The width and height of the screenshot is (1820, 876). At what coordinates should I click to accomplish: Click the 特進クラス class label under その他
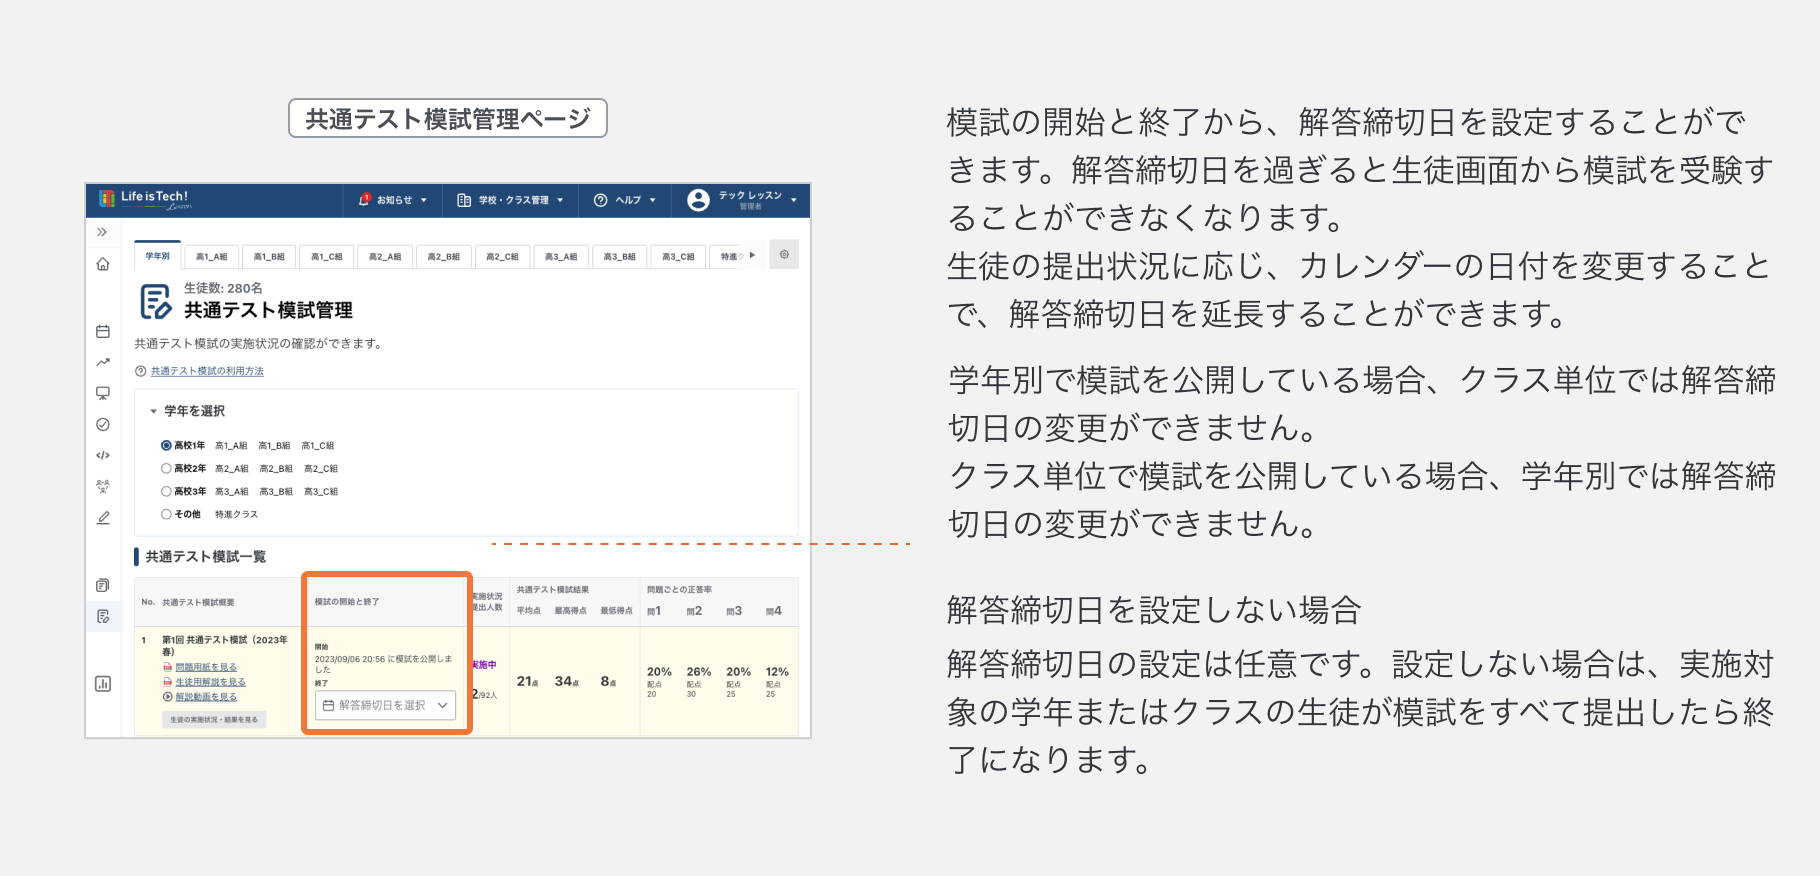236,514
